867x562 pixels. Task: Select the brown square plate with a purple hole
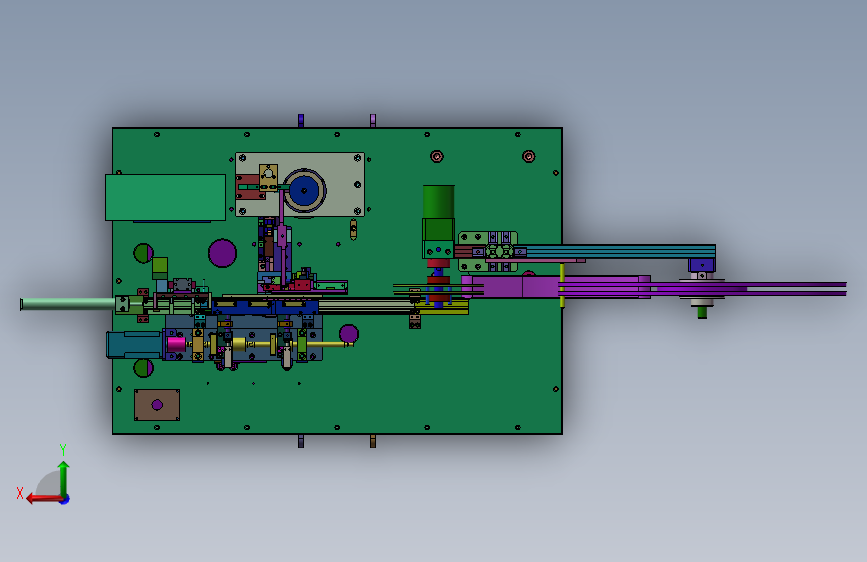tap(157, 405)
